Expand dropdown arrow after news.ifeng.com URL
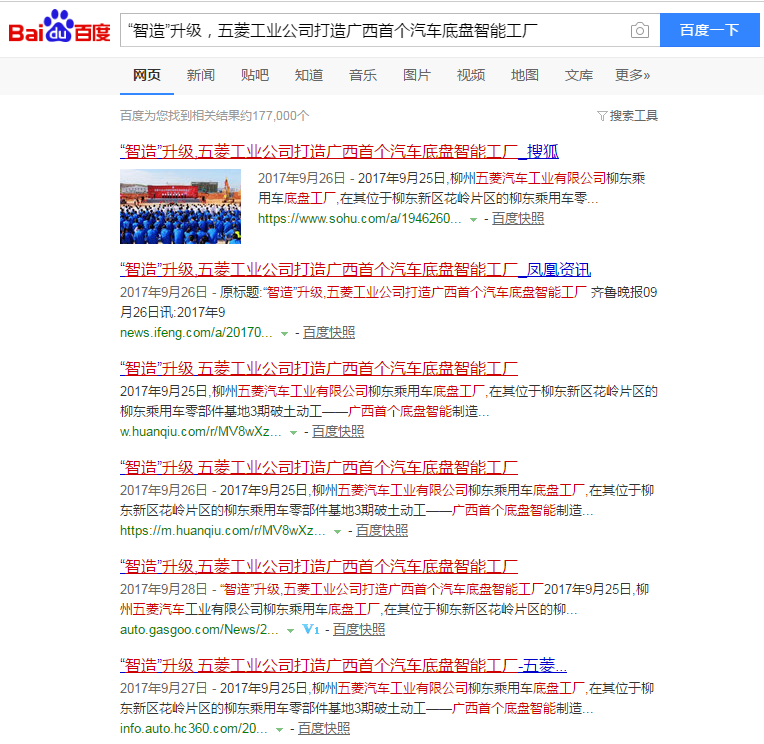The width and height of the screenshot is (764, 744). 284,334
